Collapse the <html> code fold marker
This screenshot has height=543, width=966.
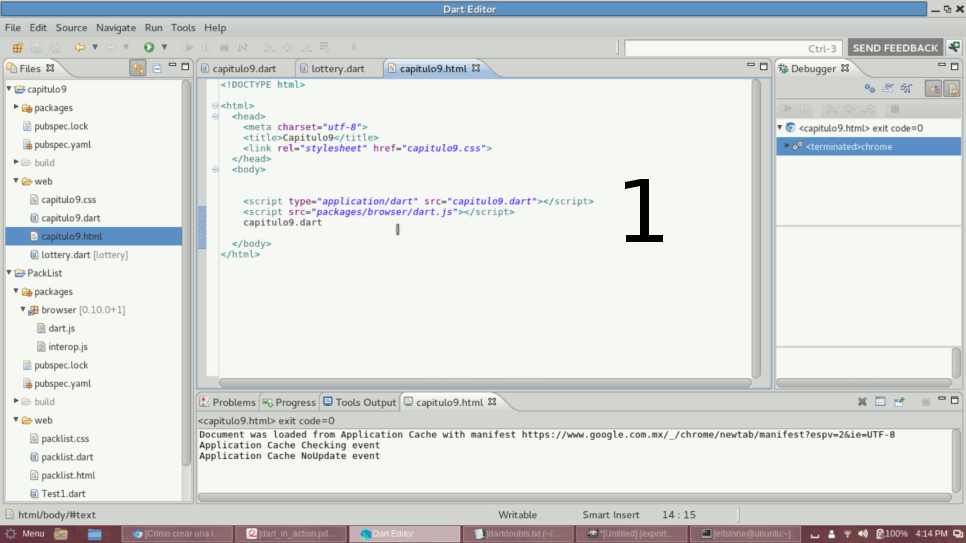pyautogui.click(x=215, y=106)
